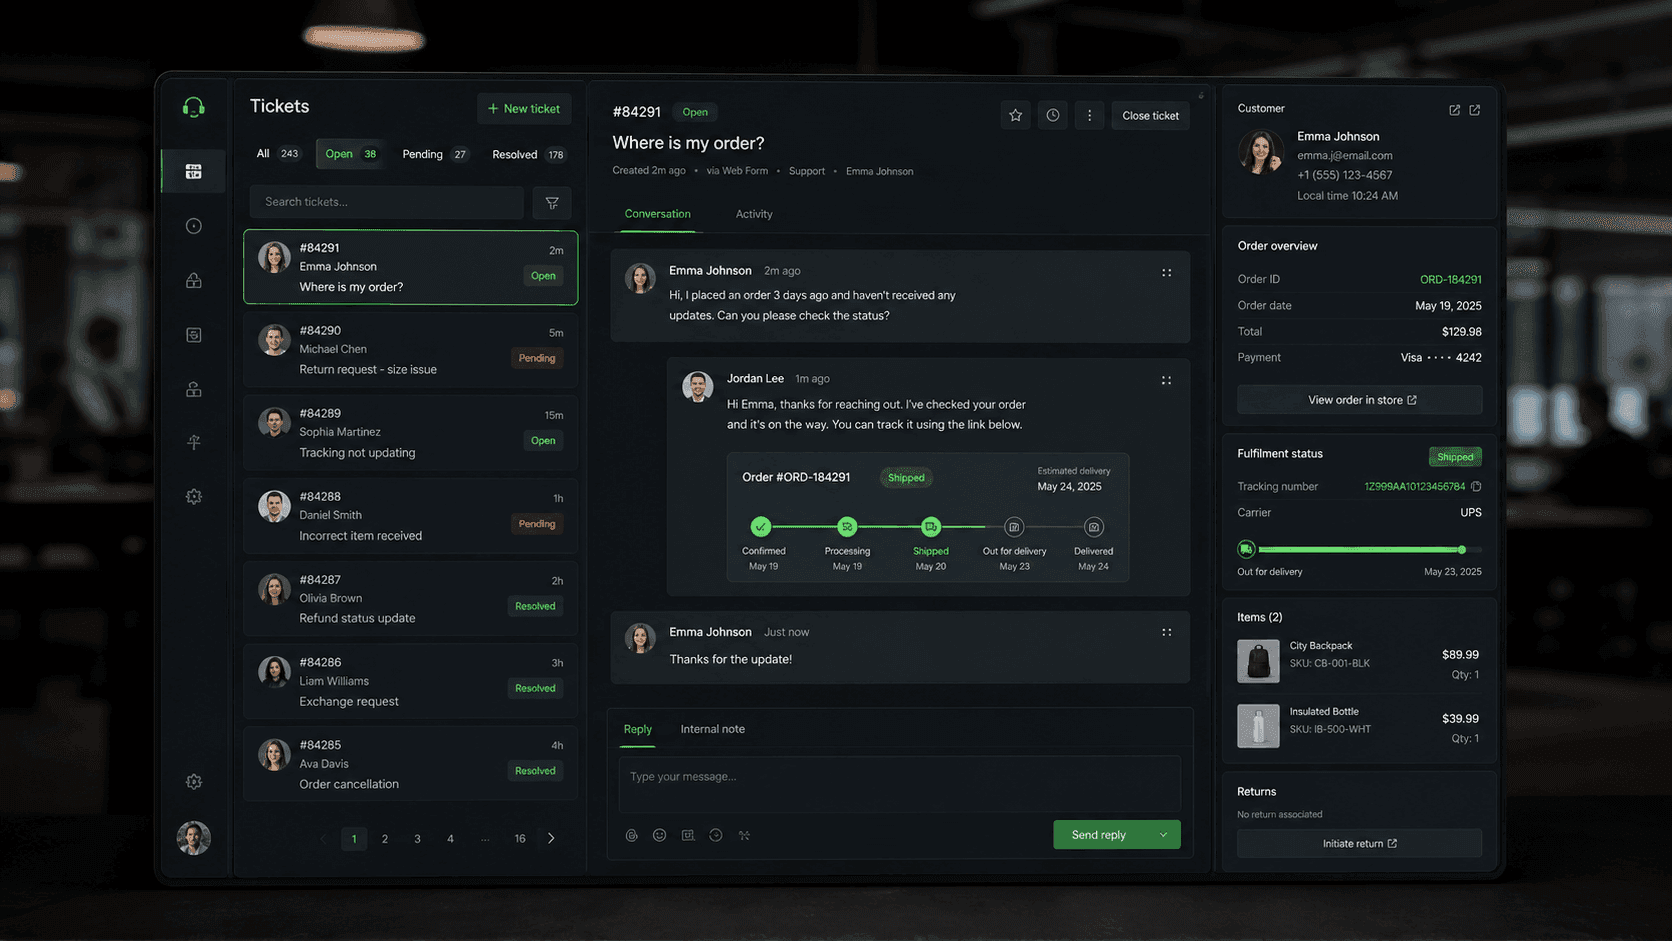This screenshot has height=941, width=1672.
Task: Open the customer profile in a new window icon
Action: pos(1475,110)
